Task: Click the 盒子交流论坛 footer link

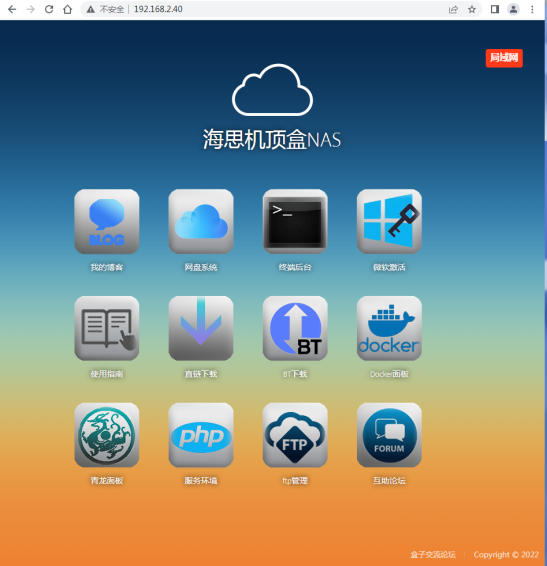Action: pyautogui.click(x=433, y=554)
